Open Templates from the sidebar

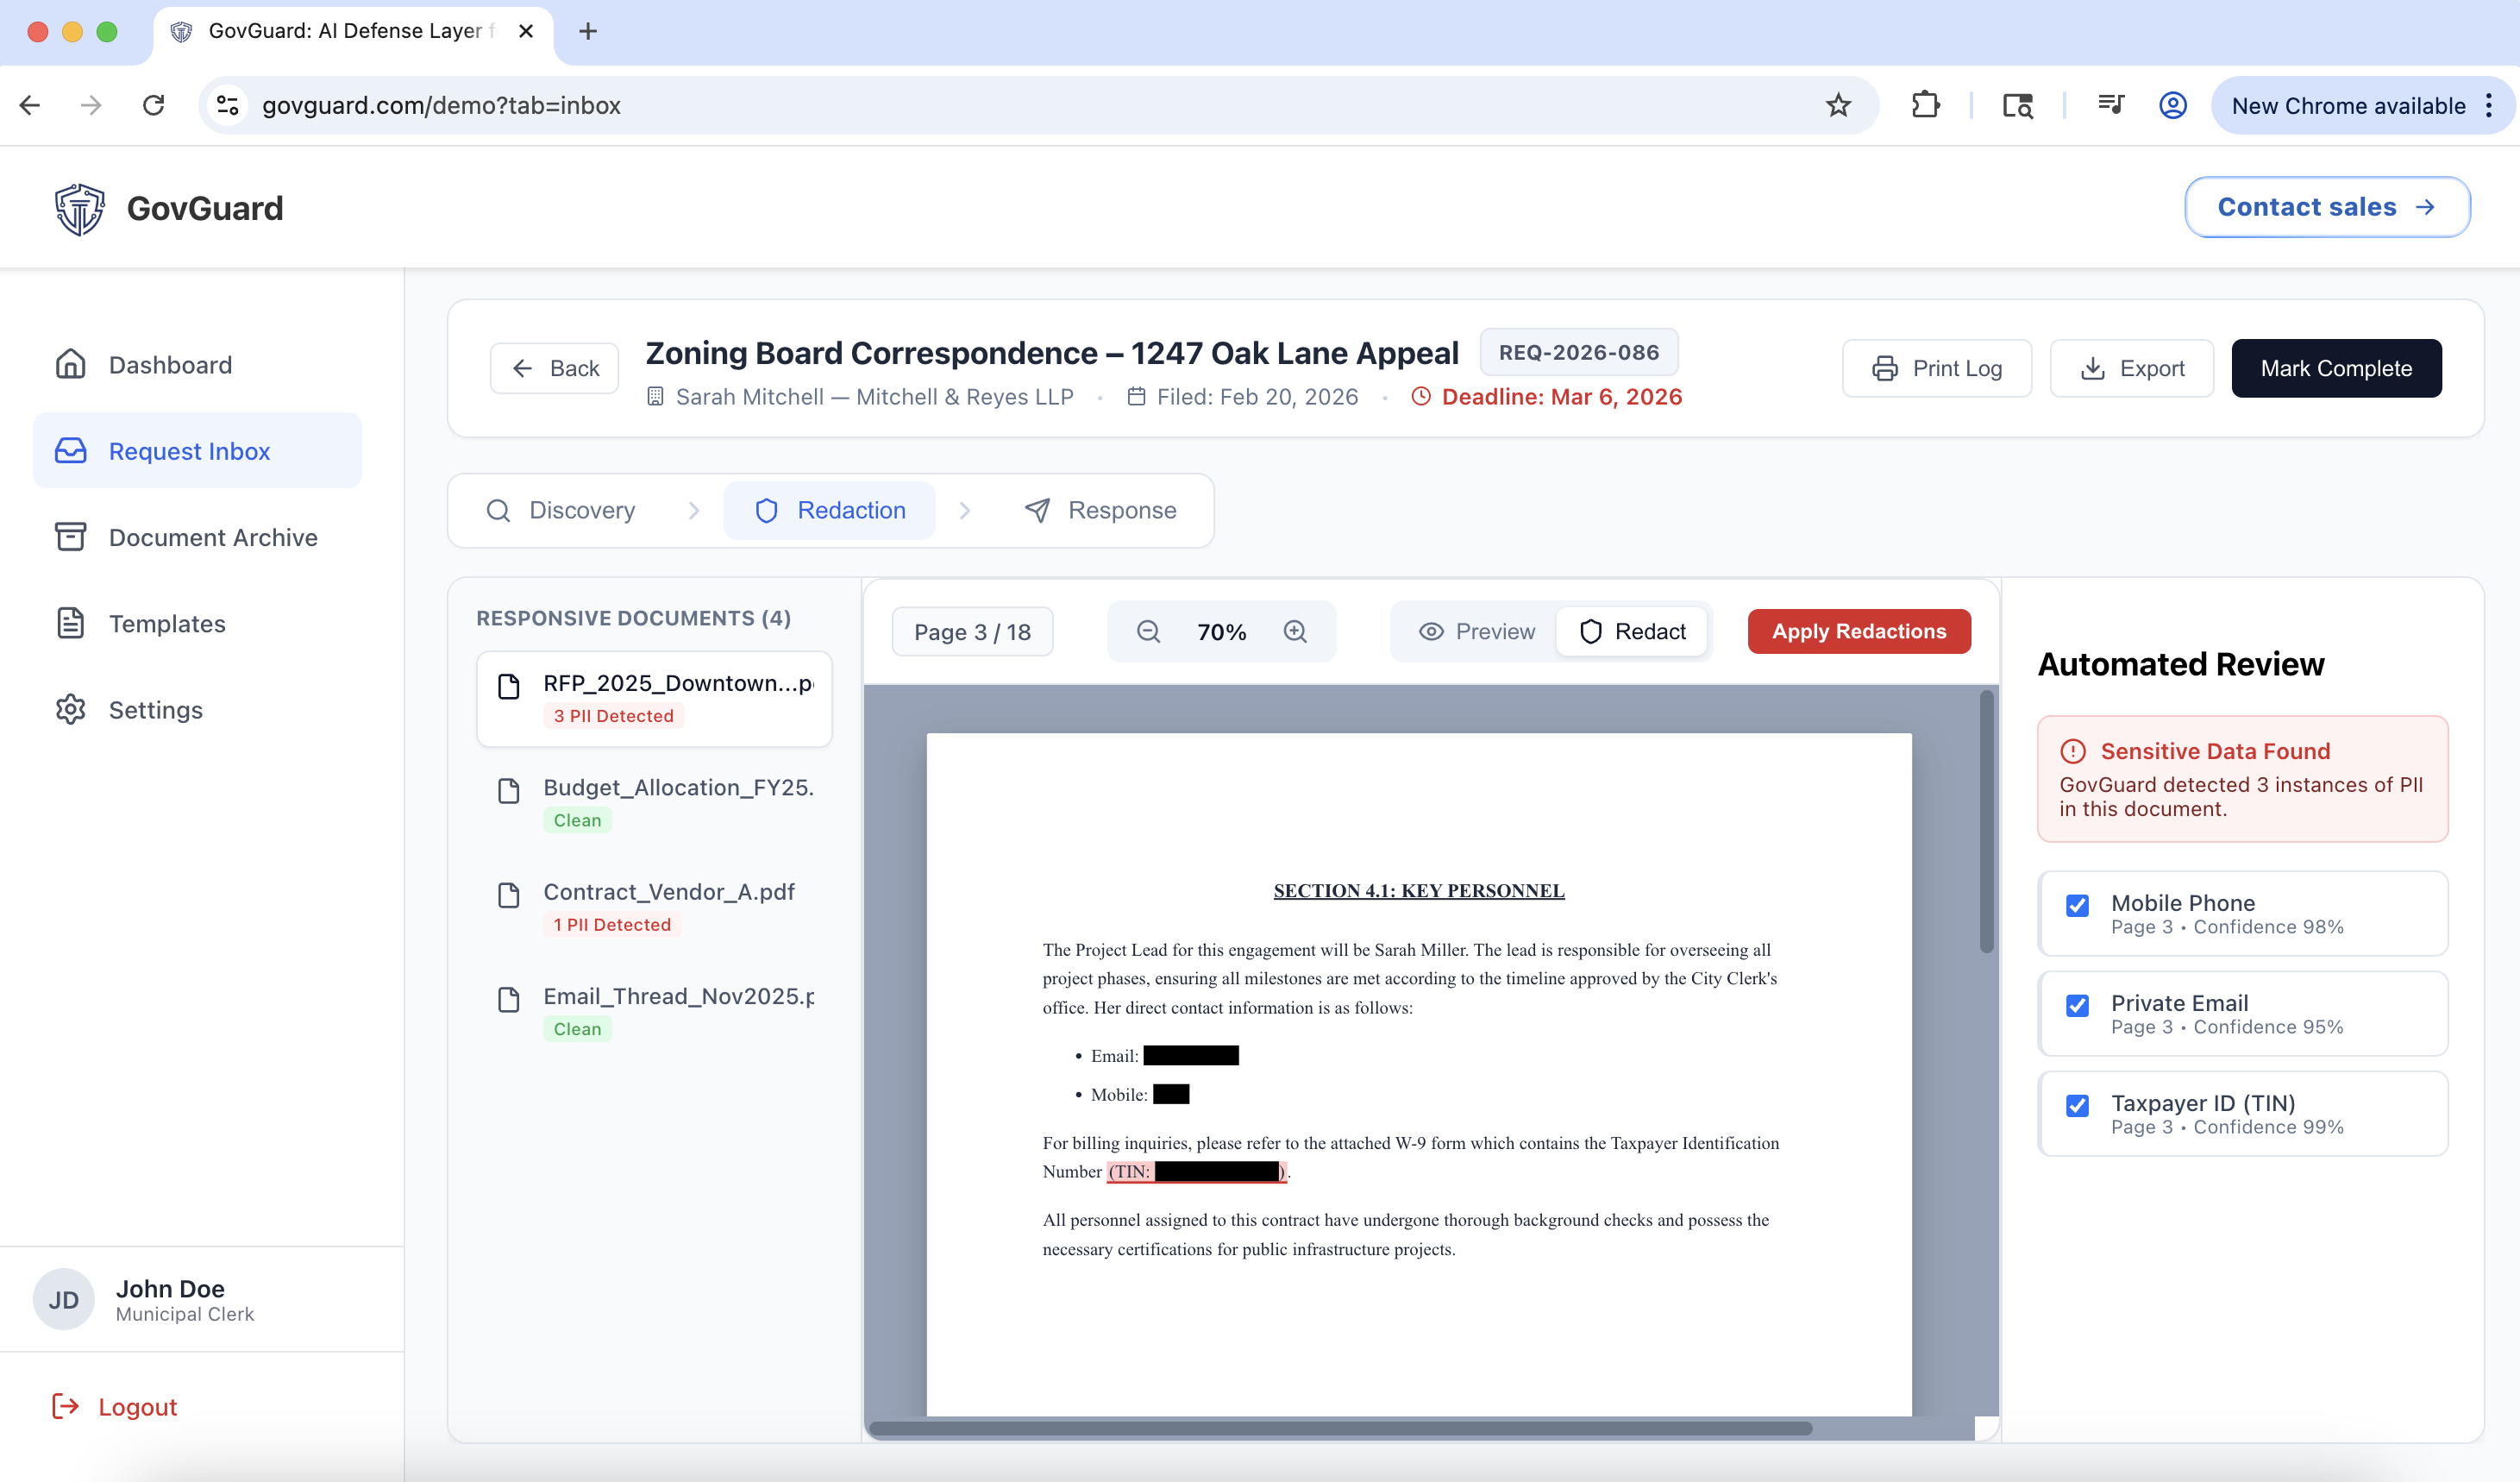click(x=166, y=623)
